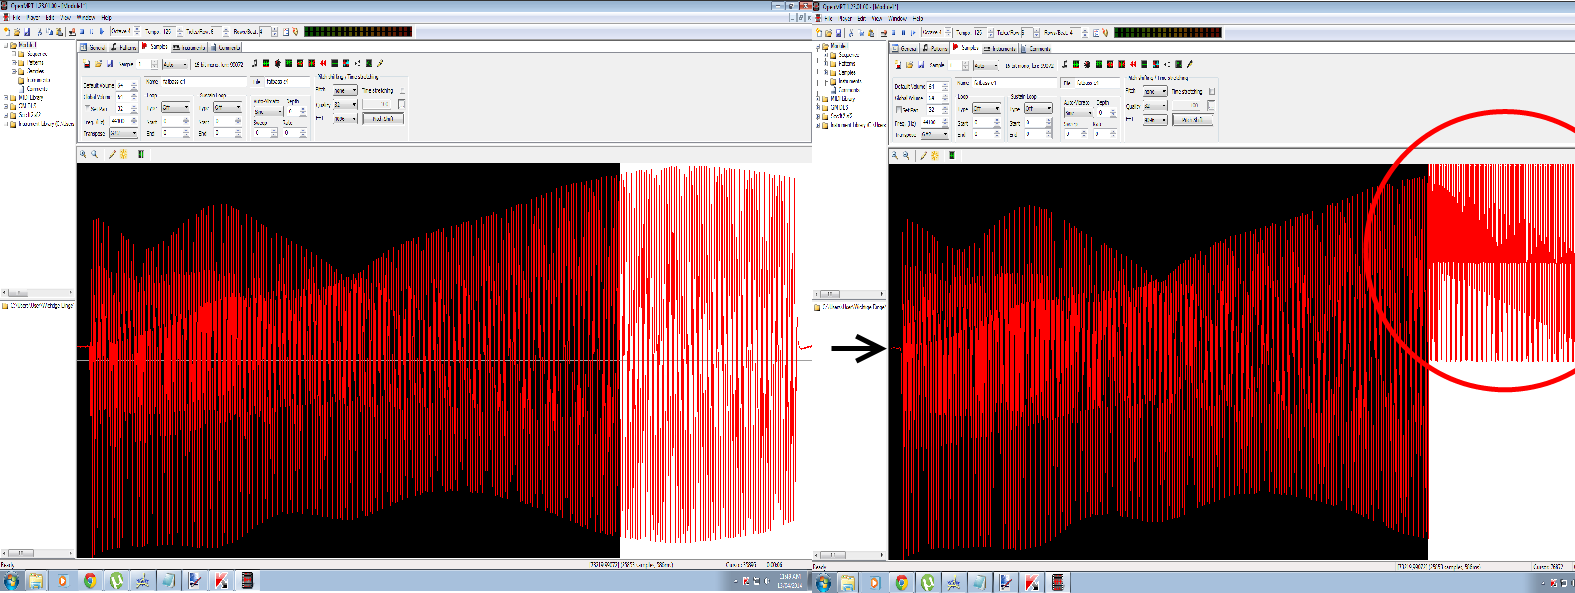This screenshot has height=593, width=1575.
Task: Open Pitch dropdown in right window
Action: (x=1155, y=91)
